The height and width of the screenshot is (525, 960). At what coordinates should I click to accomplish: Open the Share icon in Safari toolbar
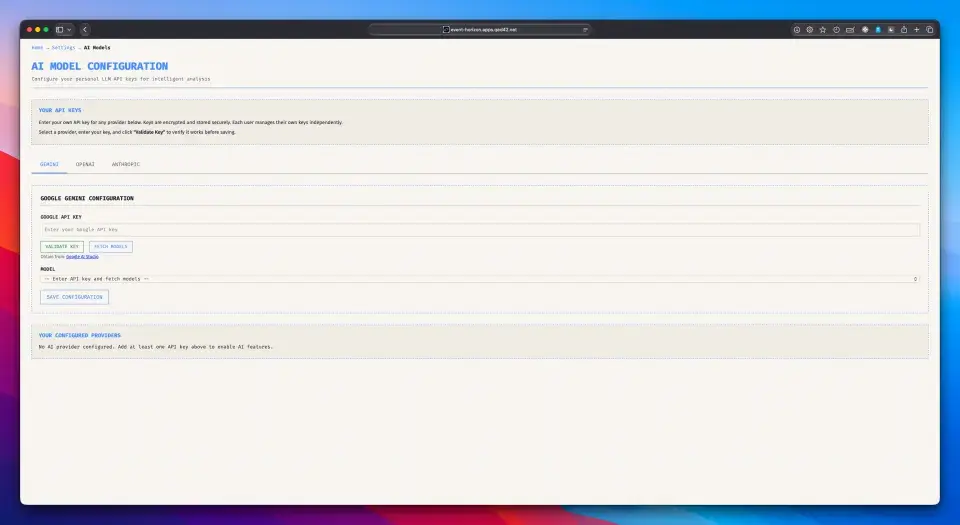904,29
